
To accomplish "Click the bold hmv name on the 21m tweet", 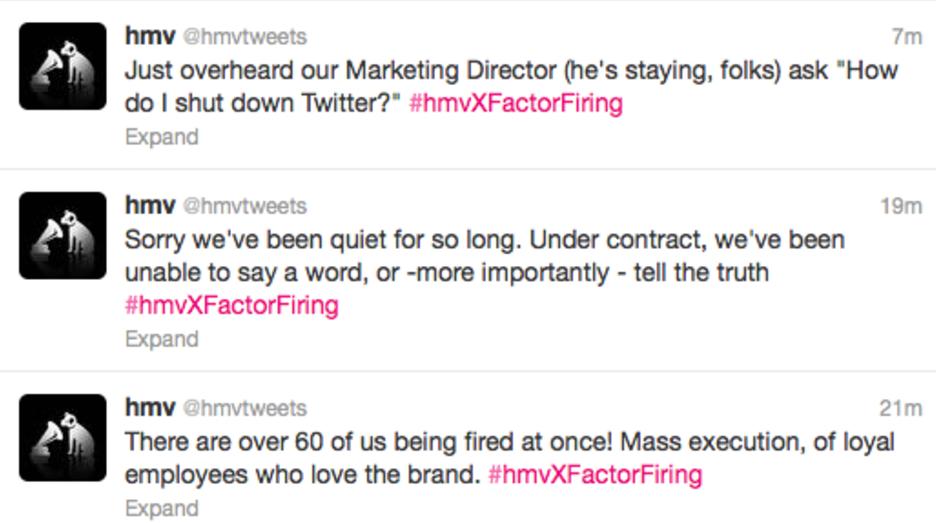I will (x=149, y=408).
